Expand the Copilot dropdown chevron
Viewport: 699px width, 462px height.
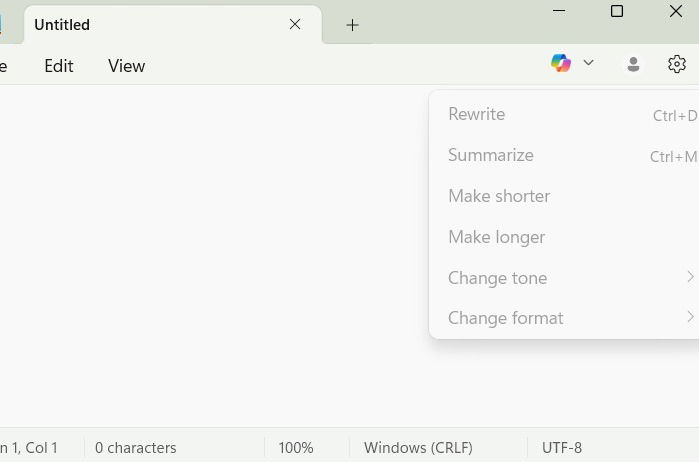click(x=589, y=63)
